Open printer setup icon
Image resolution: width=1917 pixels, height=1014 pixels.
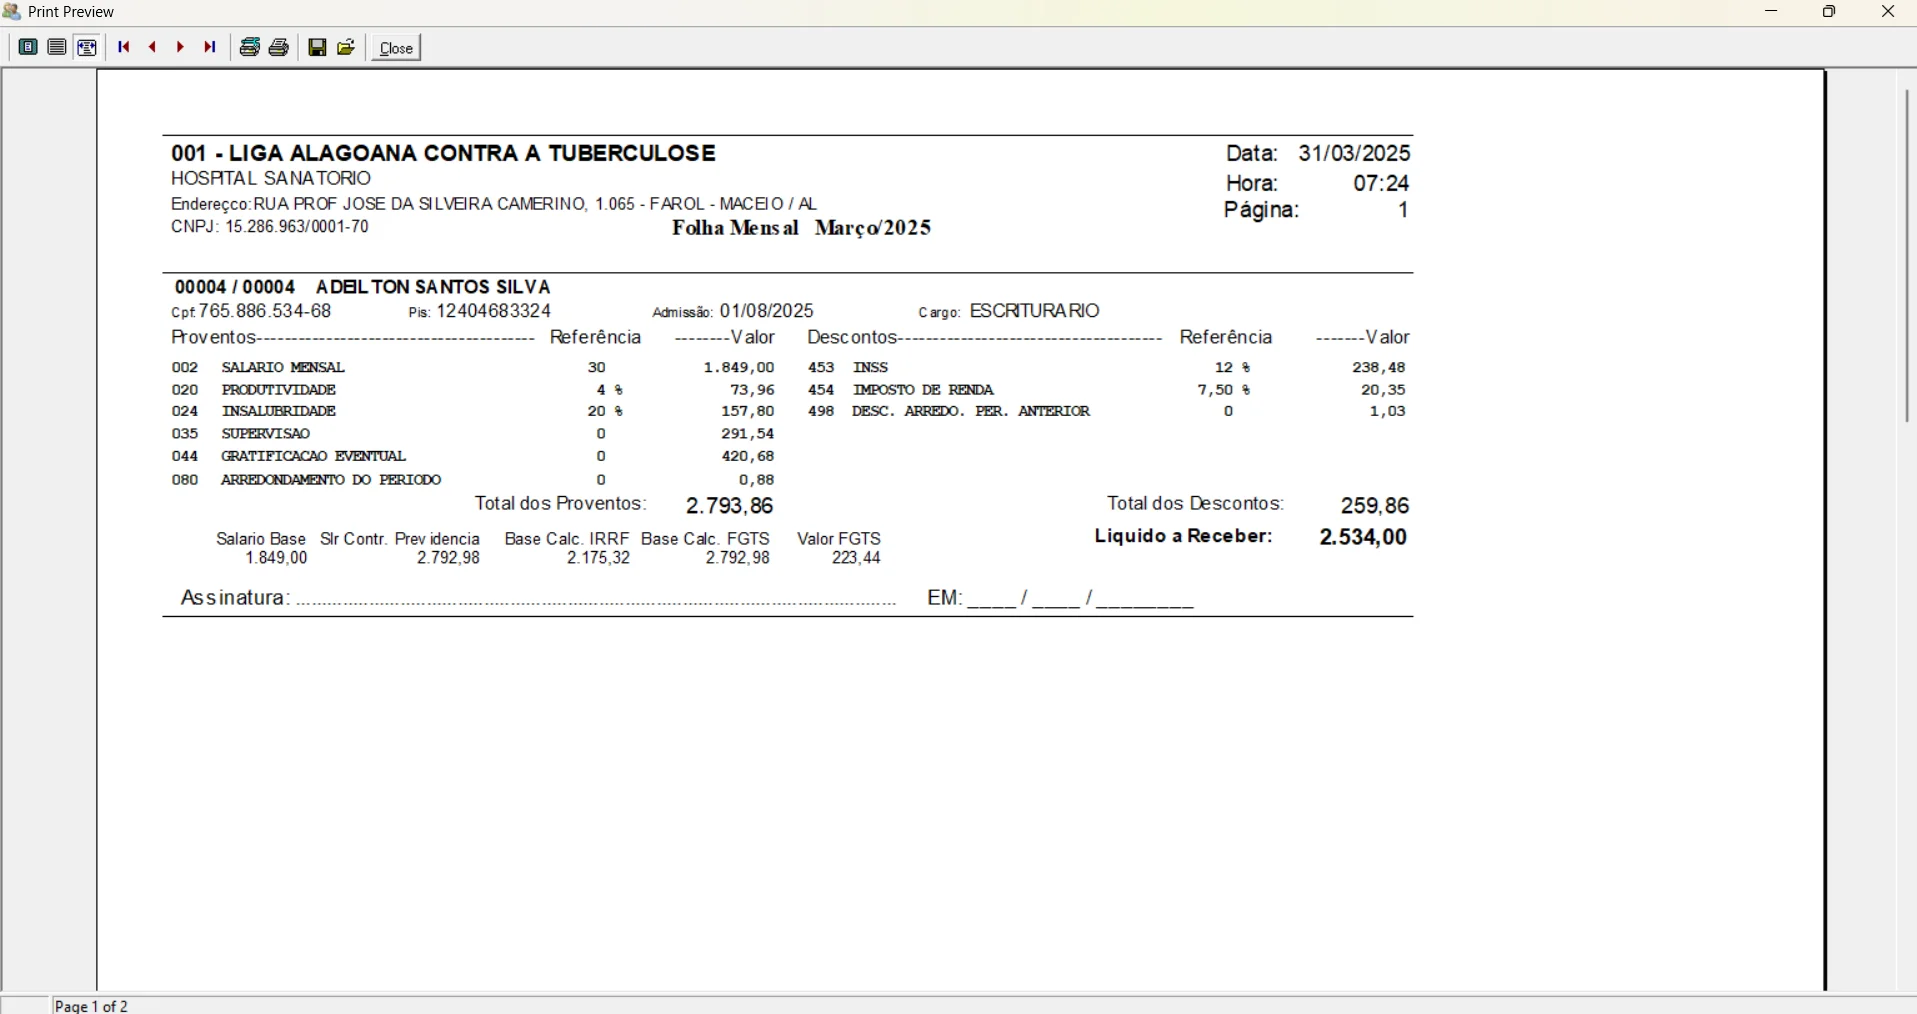[x=249, y=47]
